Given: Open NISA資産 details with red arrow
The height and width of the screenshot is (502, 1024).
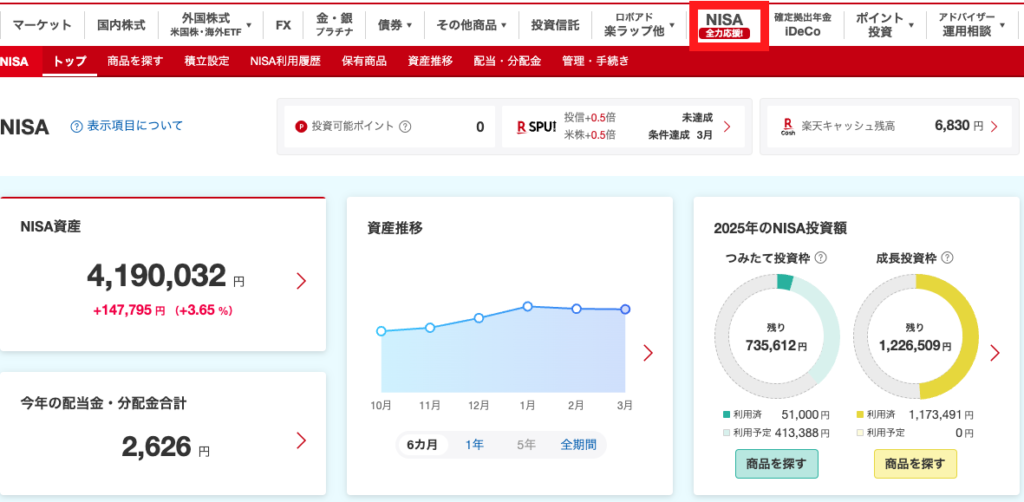Looking at the screenshot, I should [301, 281].
